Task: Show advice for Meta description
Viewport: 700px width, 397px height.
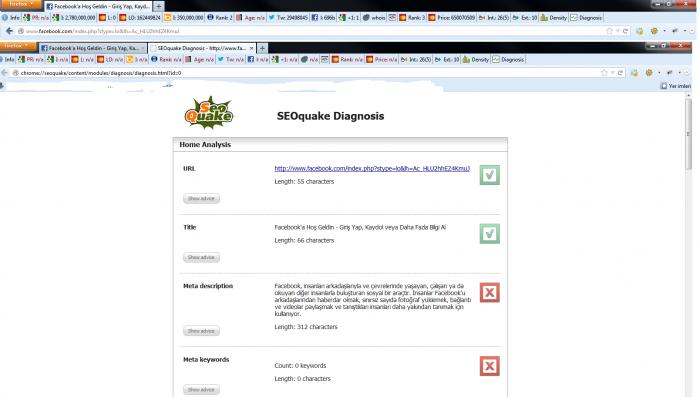Action: [201, 331]
